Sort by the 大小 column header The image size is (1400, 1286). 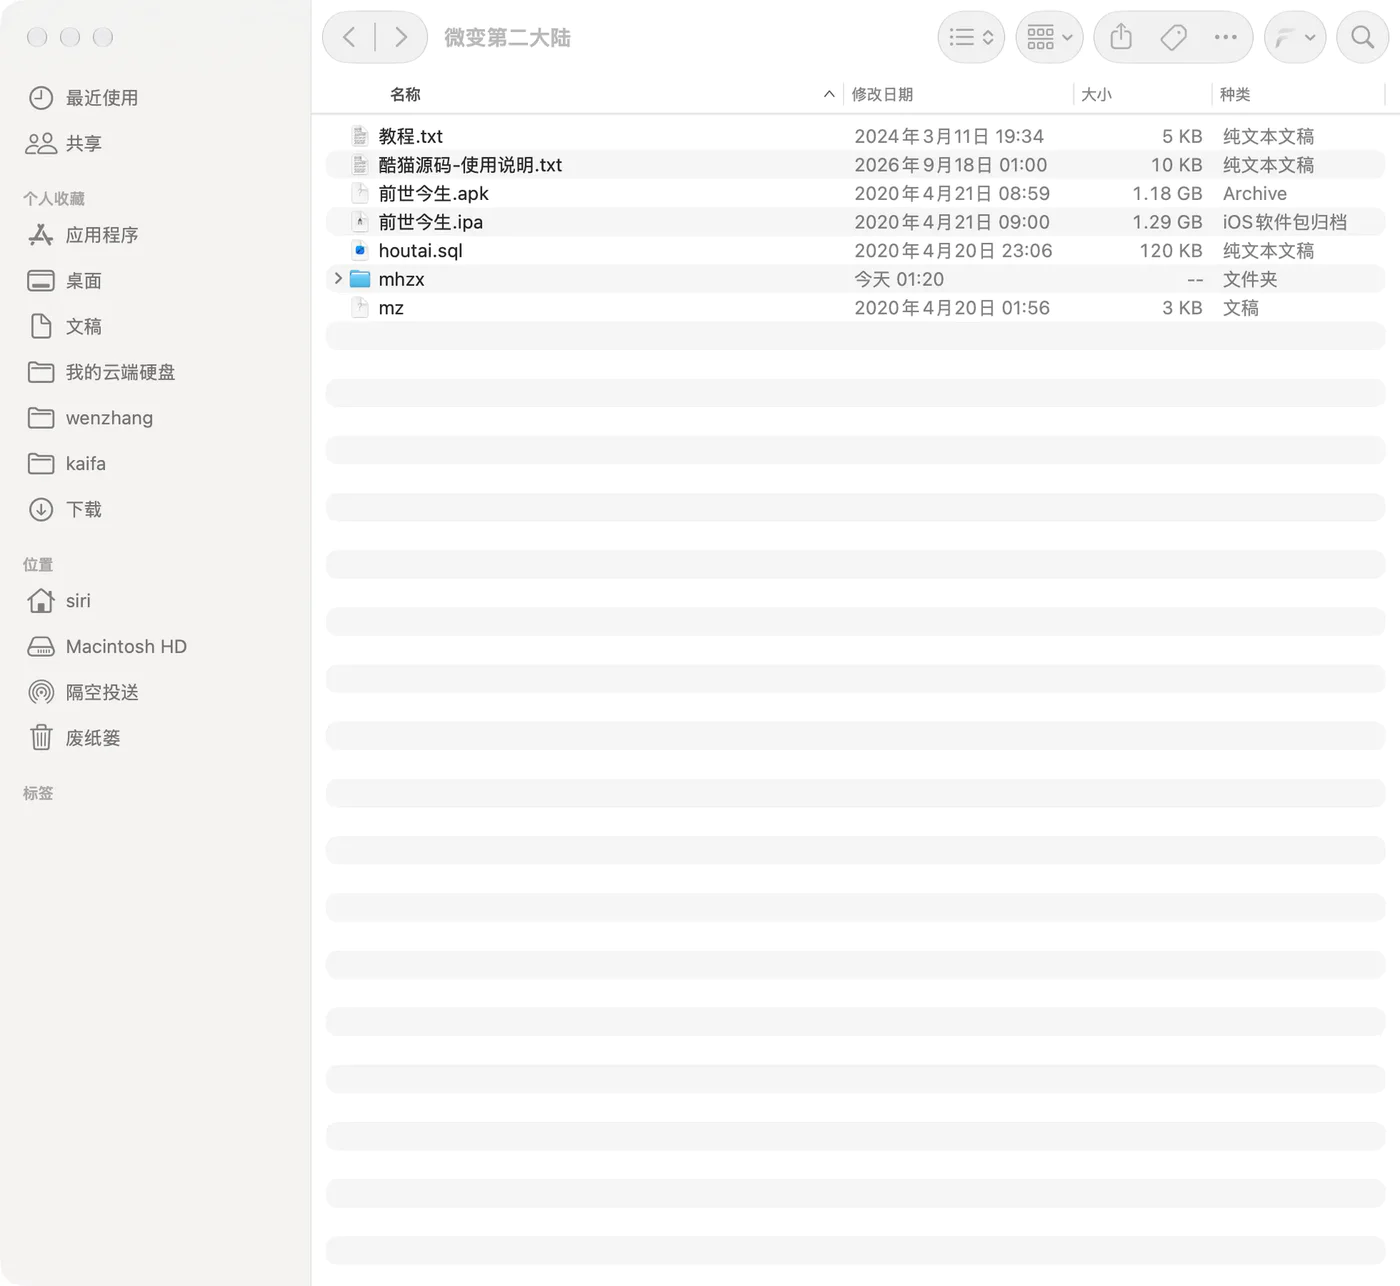1096,94
